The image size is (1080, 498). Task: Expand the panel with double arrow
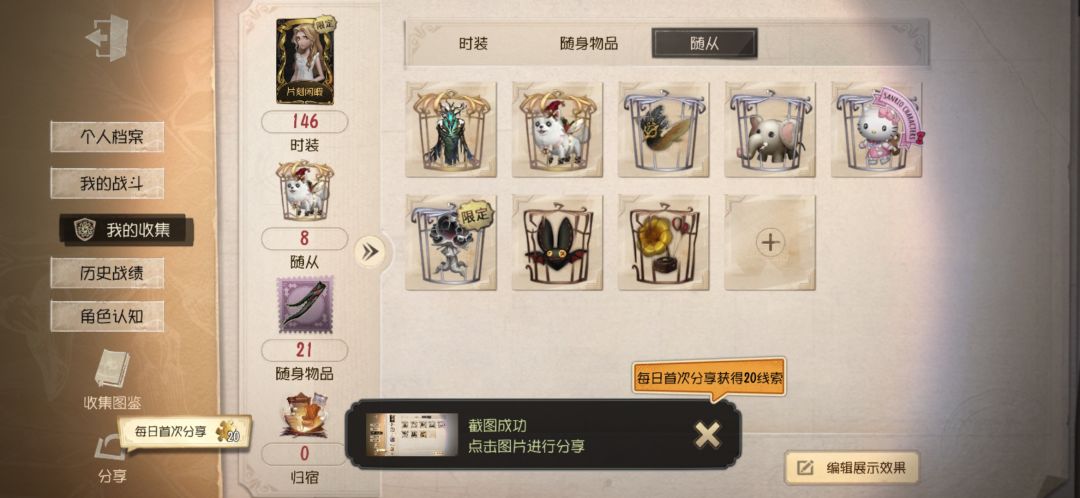[371, 252]
